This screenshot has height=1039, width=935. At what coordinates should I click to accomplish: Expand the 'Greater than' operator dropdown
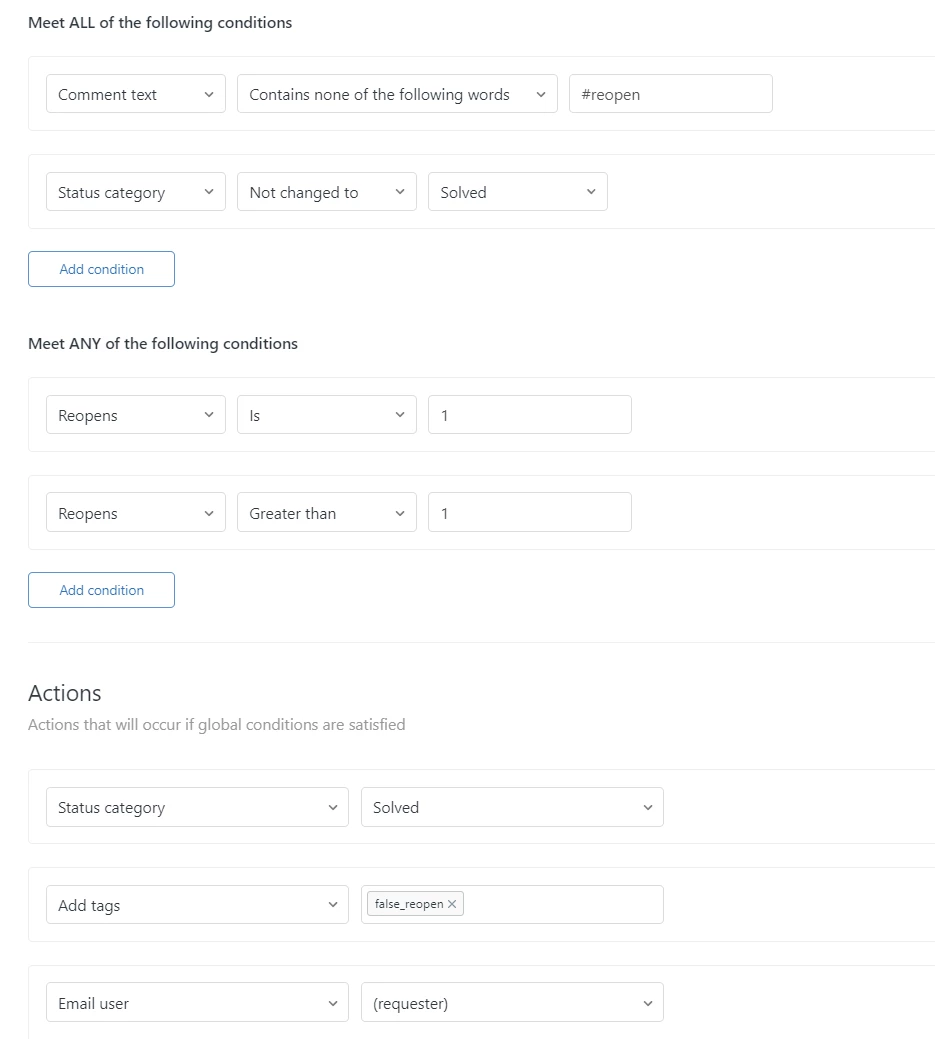[326, 514]
